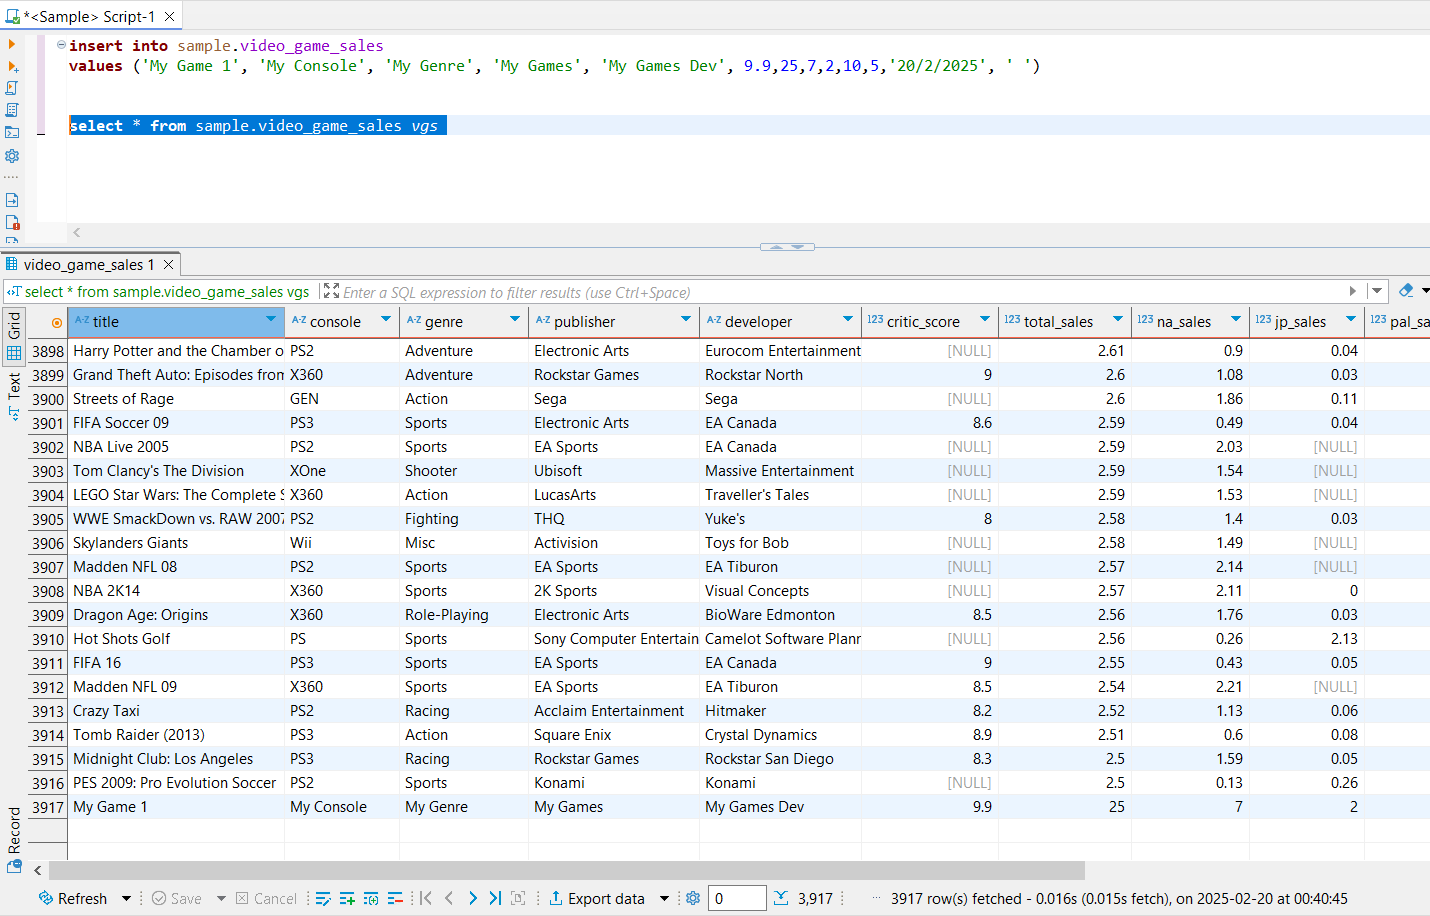This screenshot has height=916, width=1430.
Task: Switch to the Grid view side tab
Action: click(x=14, y=336)
